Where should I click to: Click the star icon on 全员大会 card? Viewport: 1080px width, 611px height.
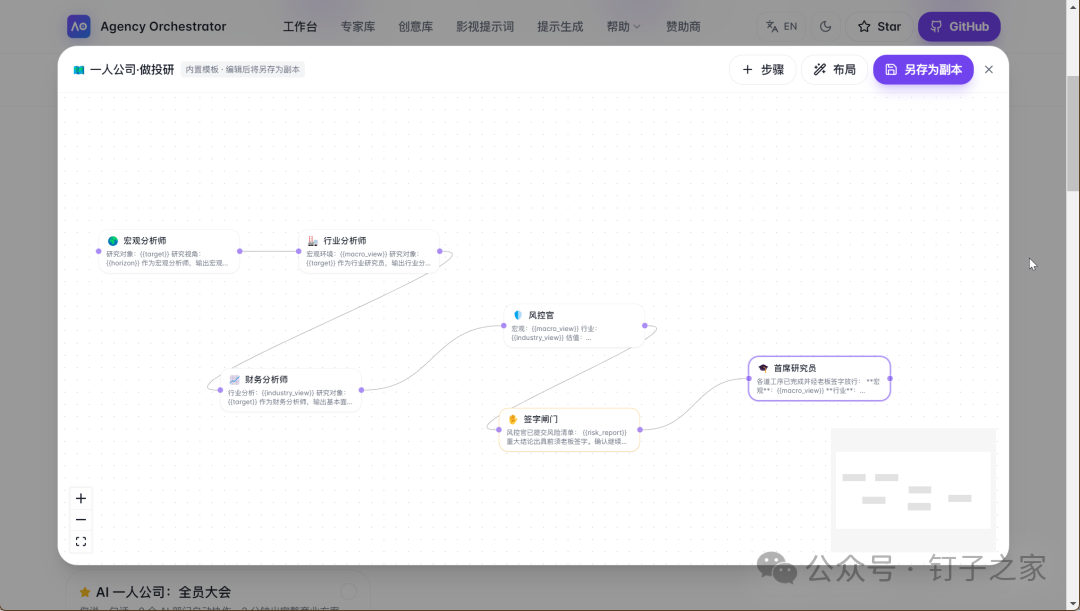click(x=85, y=592)
